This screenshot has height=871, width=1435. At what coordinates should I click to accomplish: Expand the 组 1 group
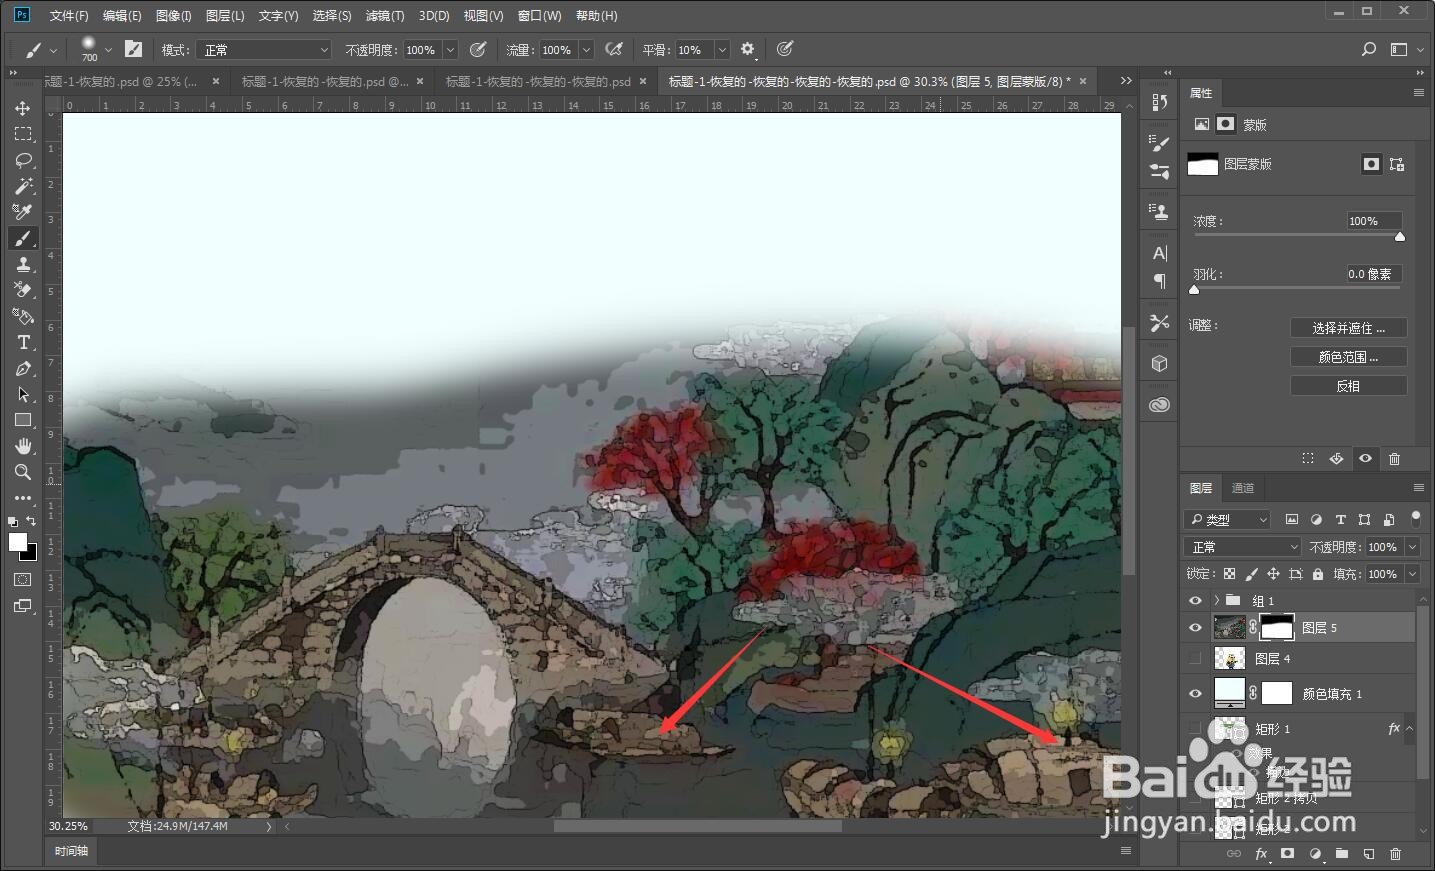coord(1216,600)
